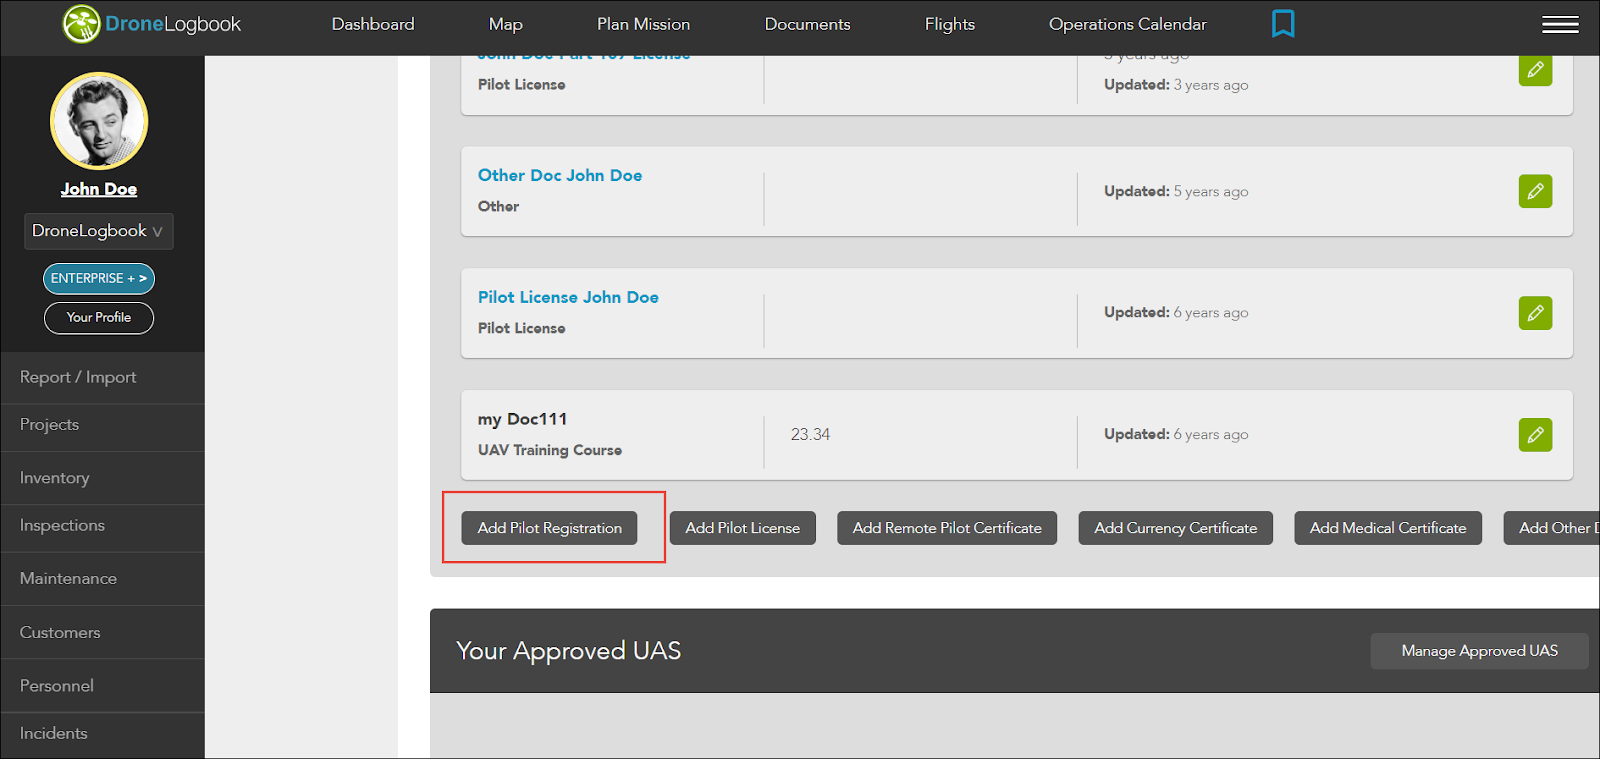Open Customers in the sidebar
Screen dimensions: 1600x759
[x=102, y=632]
